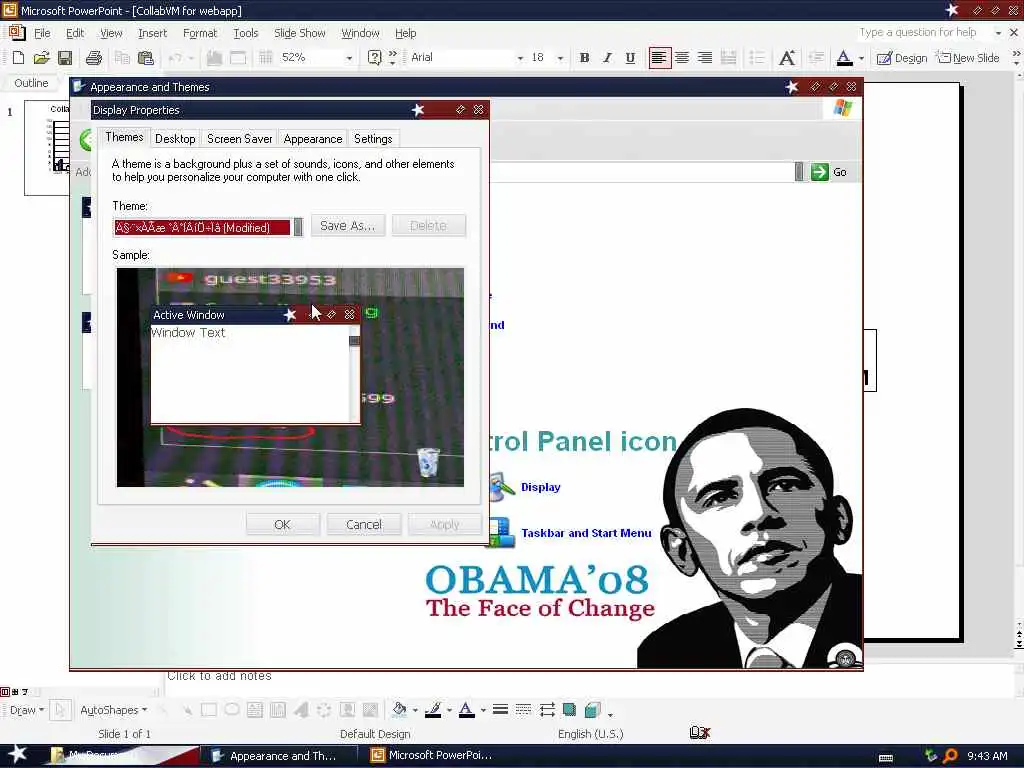Viewport: 1024px width, 768px height.
Task: Open the AutoShapes dropdown
Action: pyautogui.click(x=113, y=710)
